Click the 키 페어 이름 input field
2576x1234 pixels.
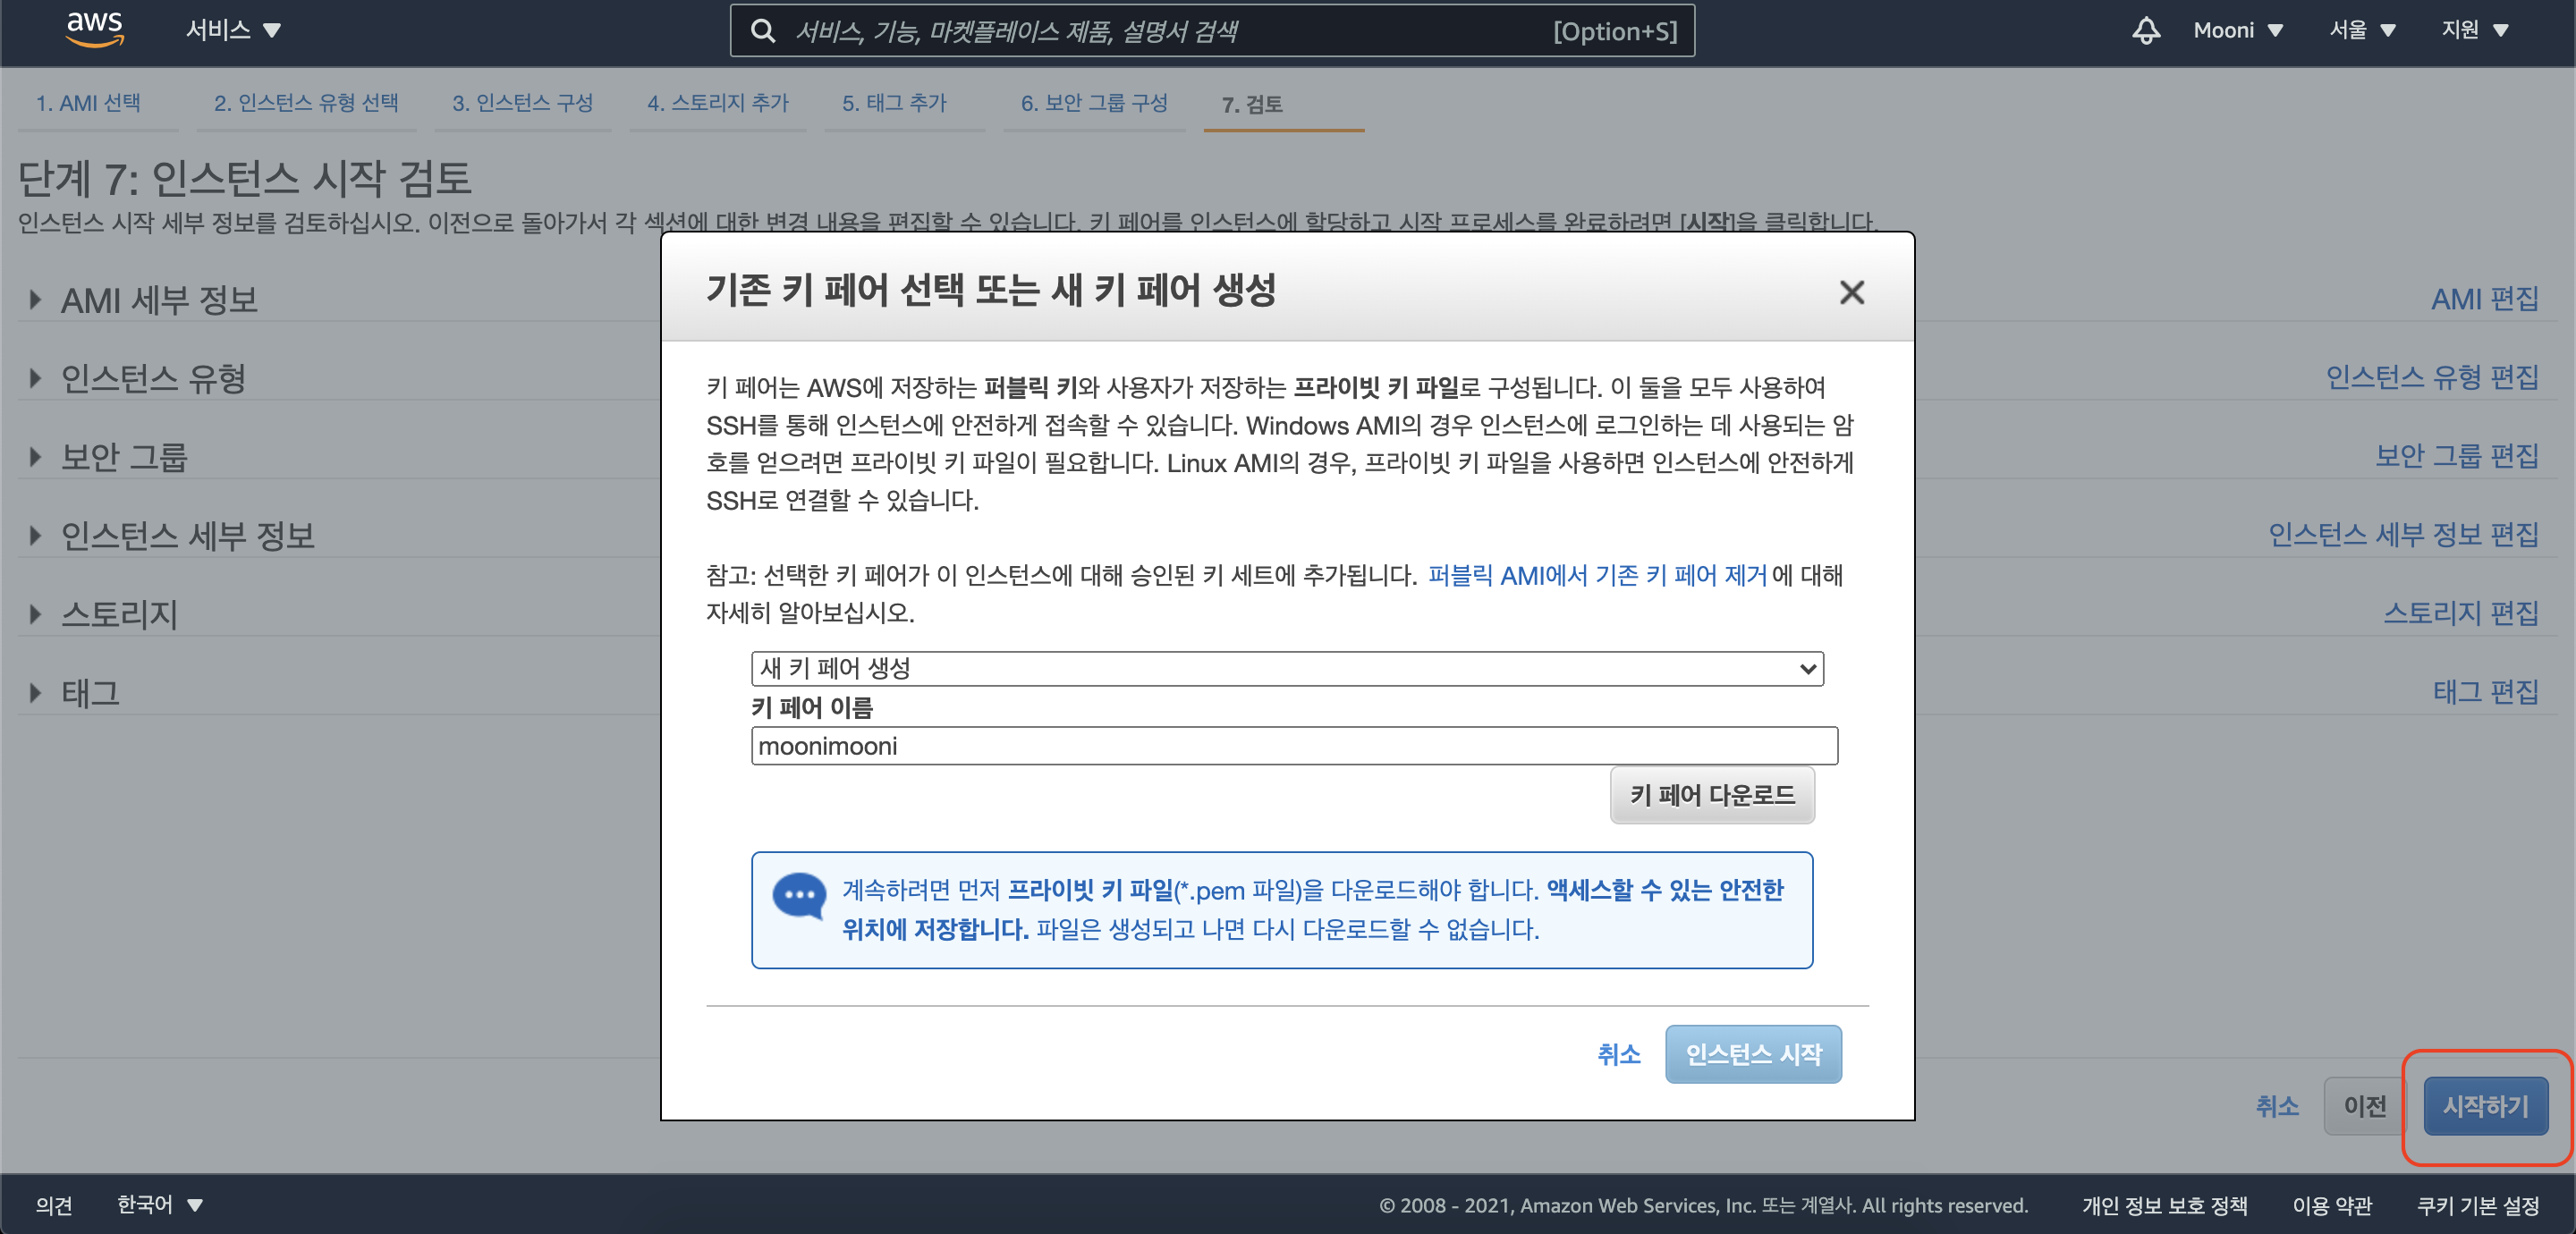pyautogui.click(x=1293, y=746)
